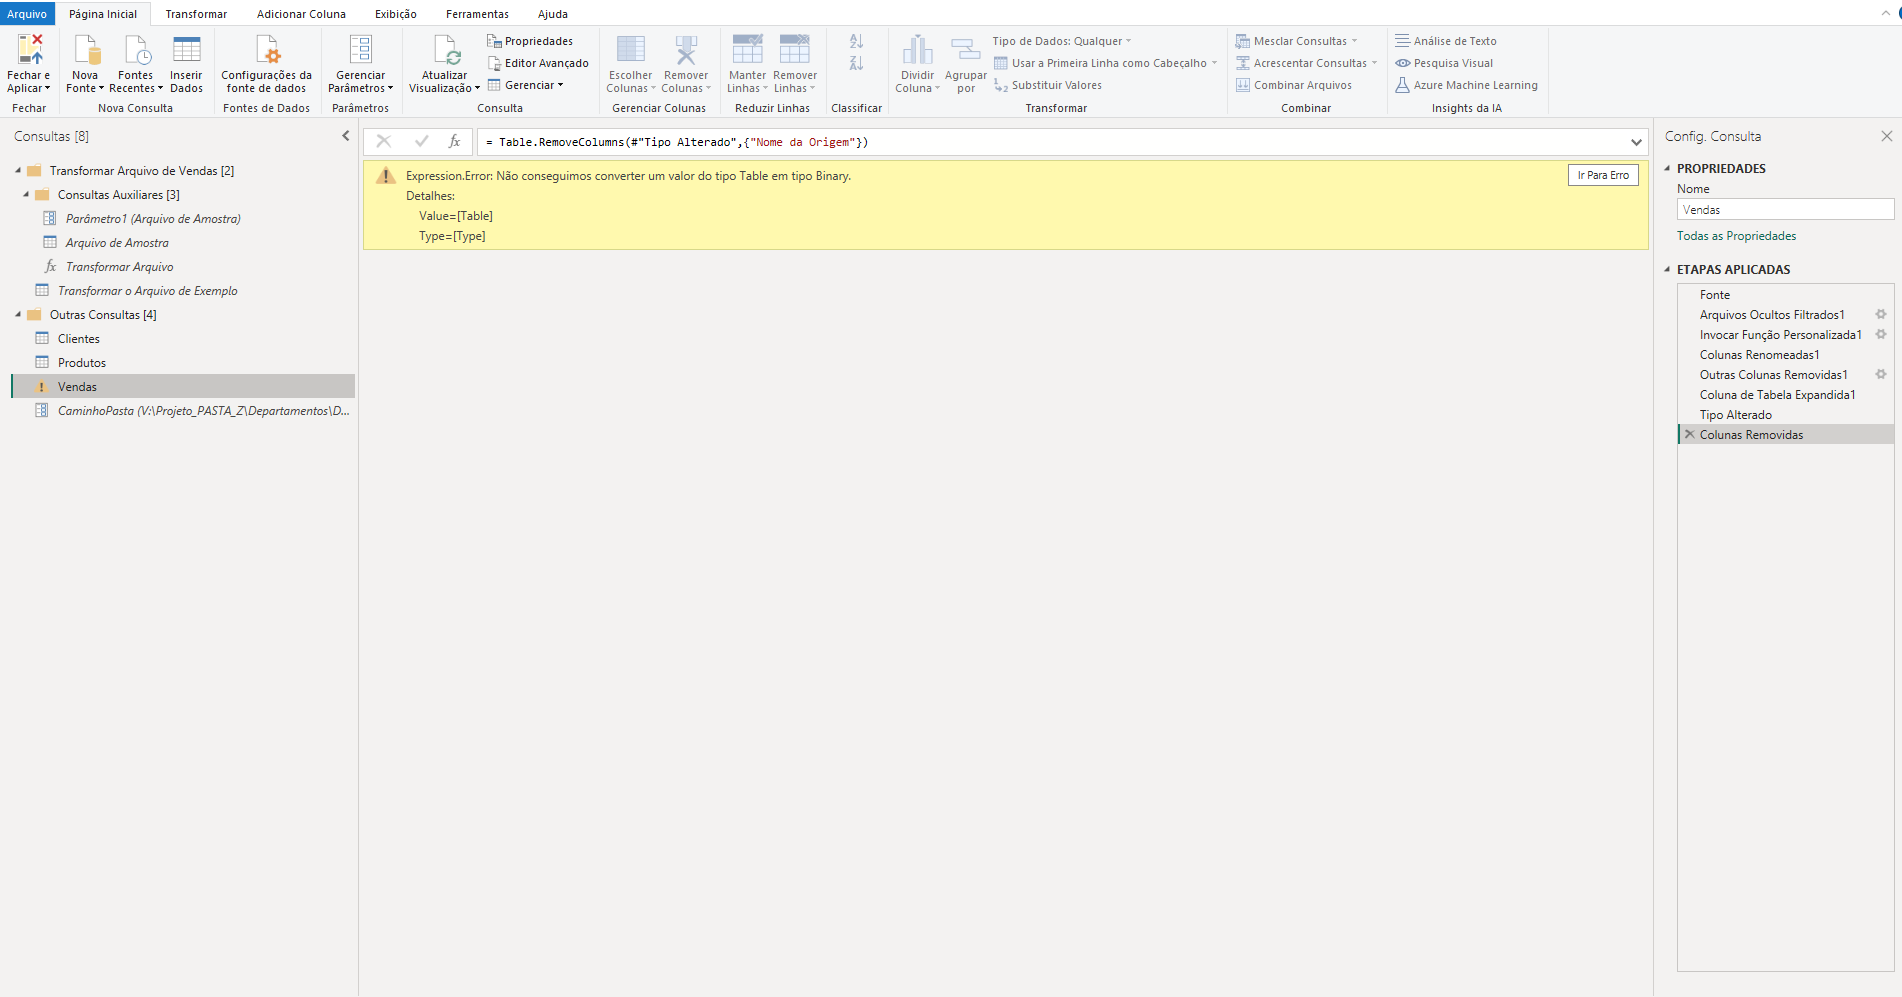Click Acrescentar Consultas
This screenshot has width=1902, height=997.
coord(1306,63)
